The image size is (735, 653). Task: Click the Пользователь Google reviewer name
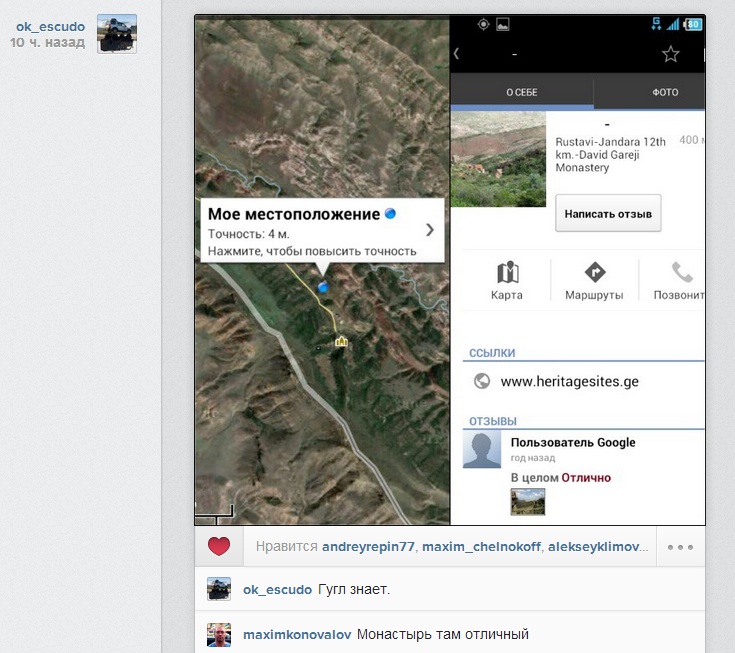point(573,443)
